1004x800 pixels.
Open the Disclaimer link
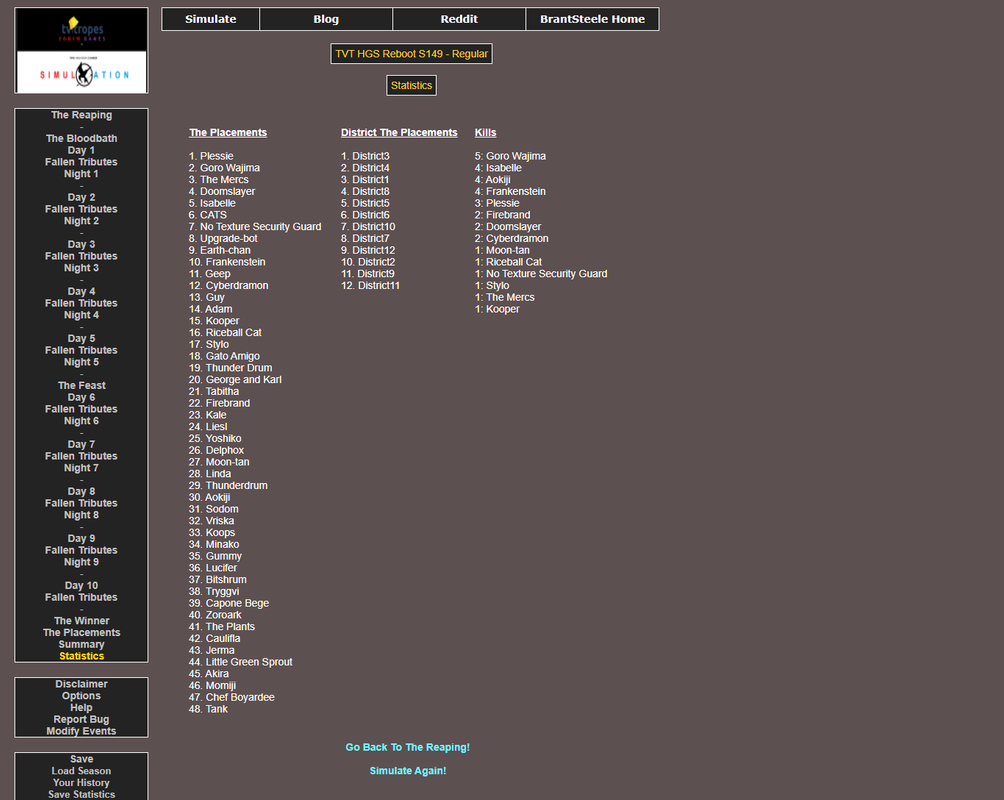coord(81,685)
